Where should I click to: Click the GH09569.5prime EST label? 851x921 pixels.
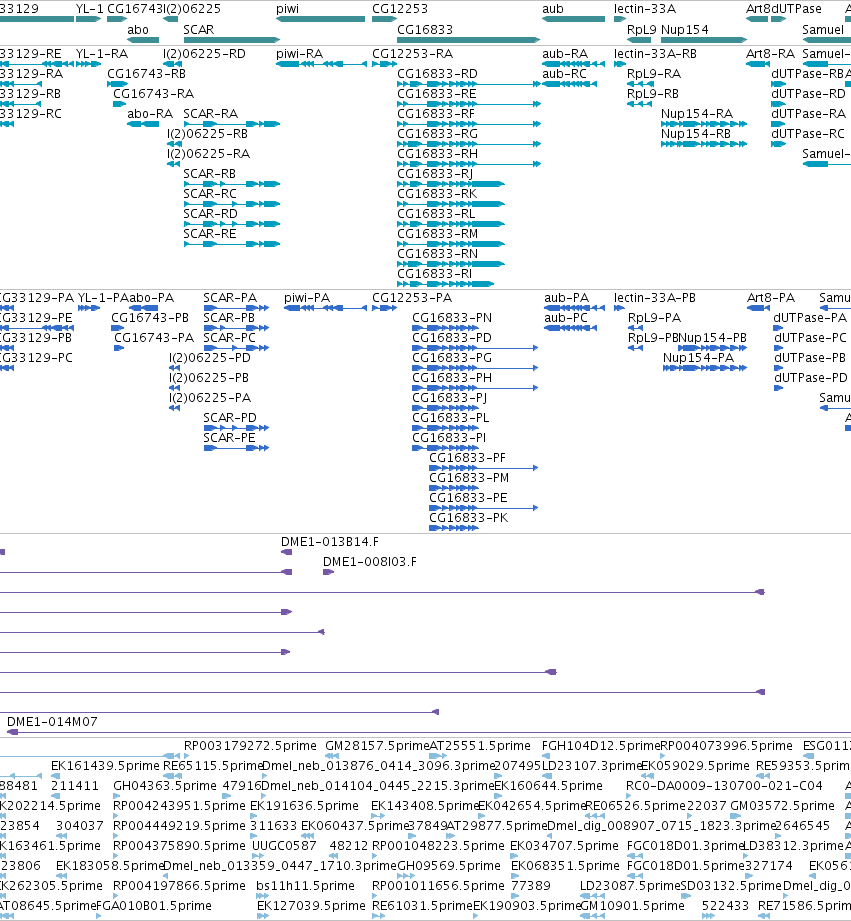click(x=449, y=866)
